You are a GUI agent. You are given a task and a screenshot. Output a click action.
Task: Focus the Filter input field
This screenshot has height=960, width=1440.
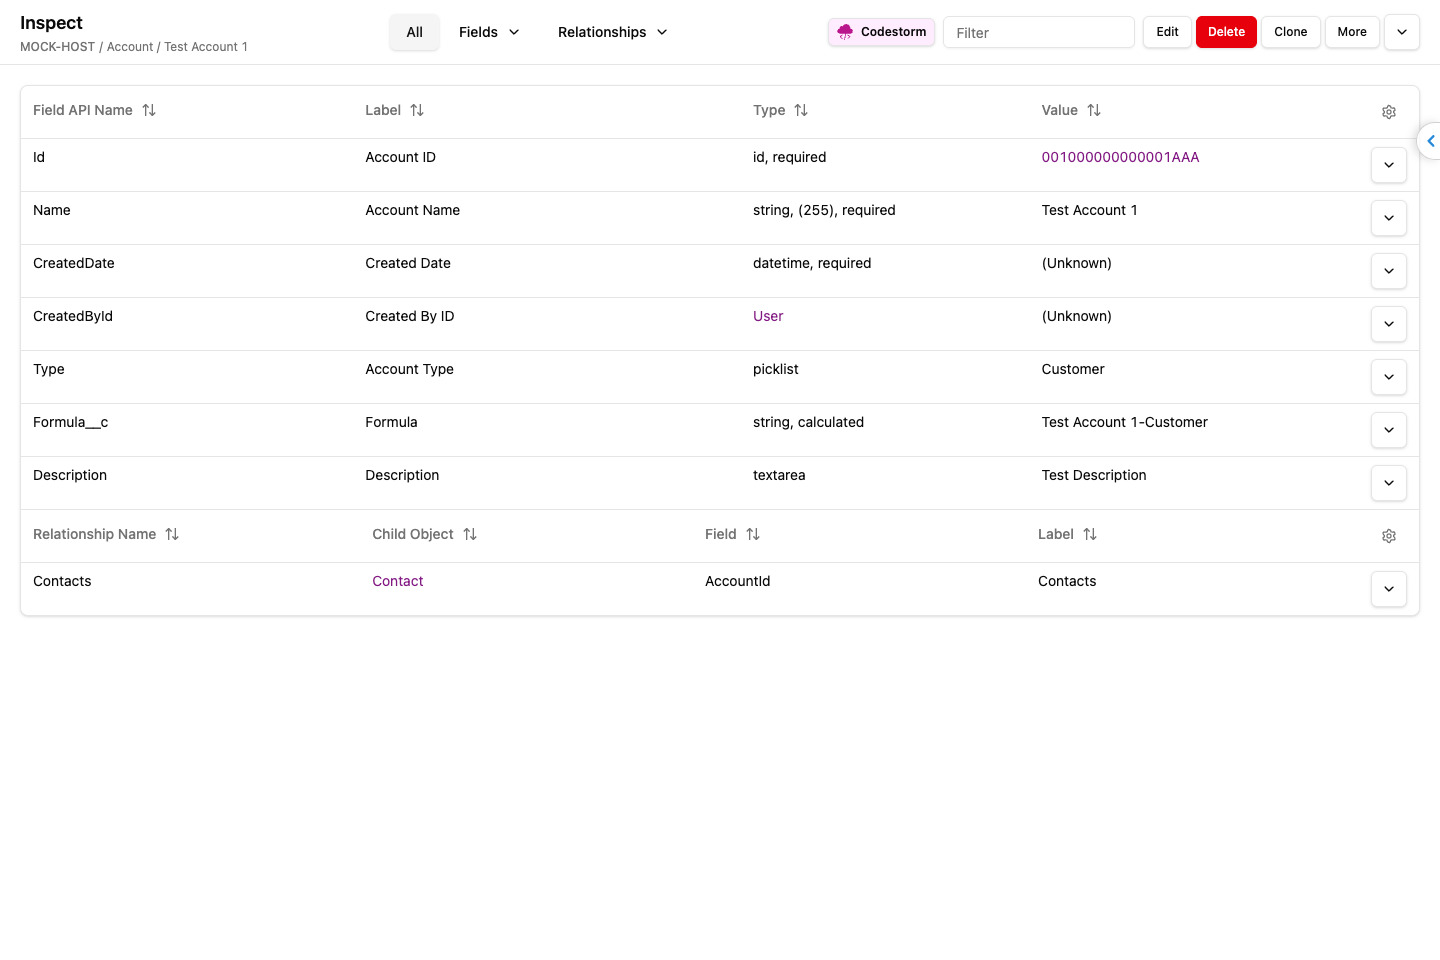pos(1039,32)
